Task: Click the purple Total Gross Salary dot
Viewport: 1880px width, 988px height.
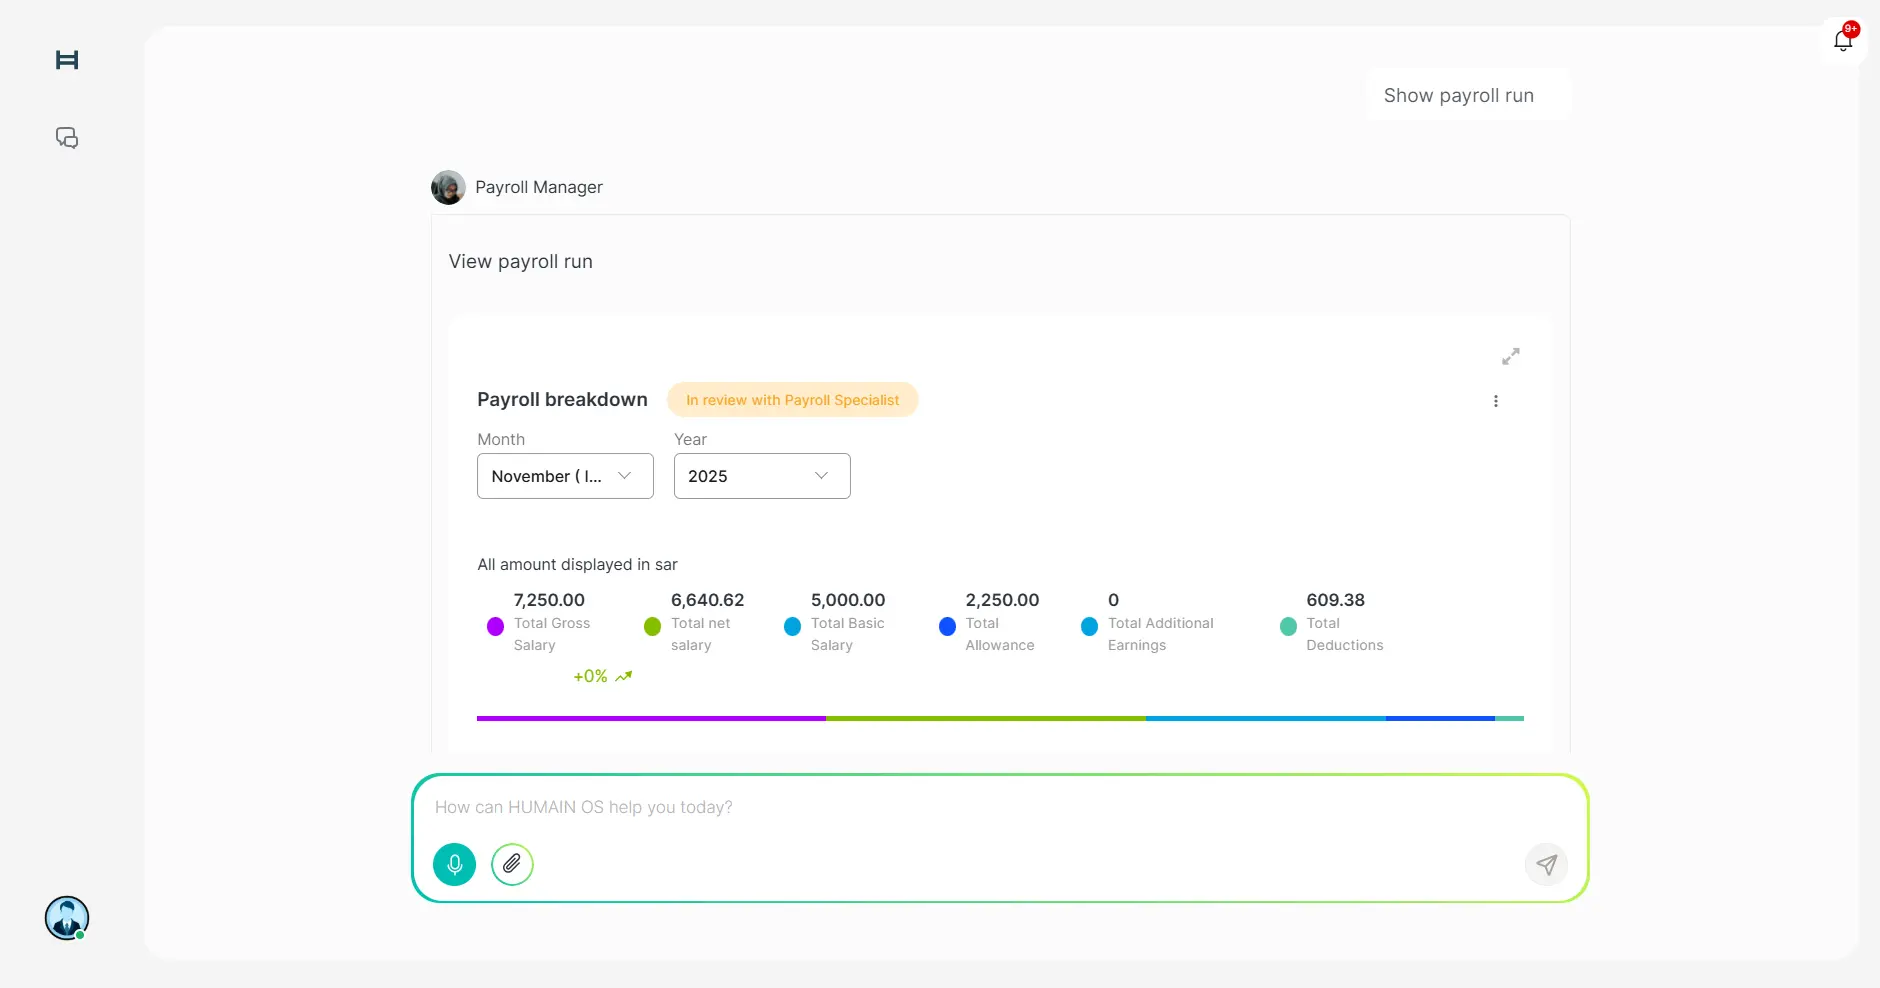Action: 495,626
